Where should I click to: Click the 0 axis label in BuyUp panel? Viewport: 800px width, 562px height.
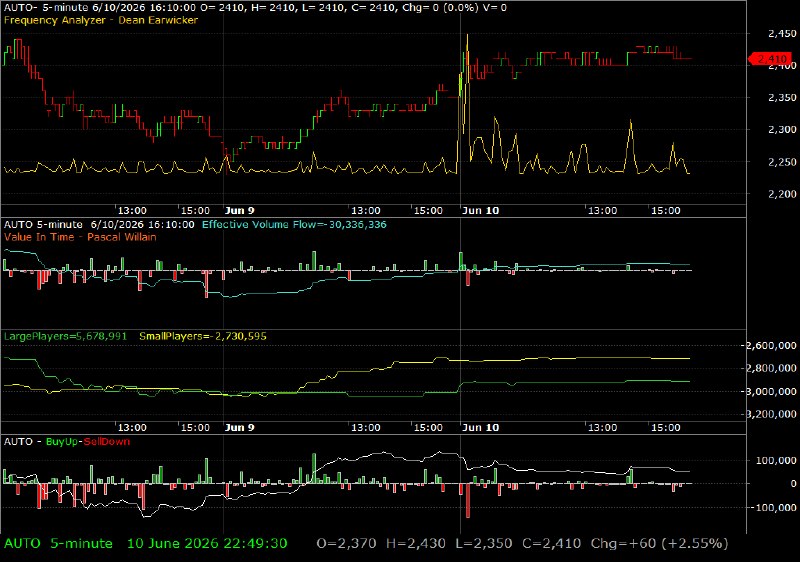click(x=793, y=483)
